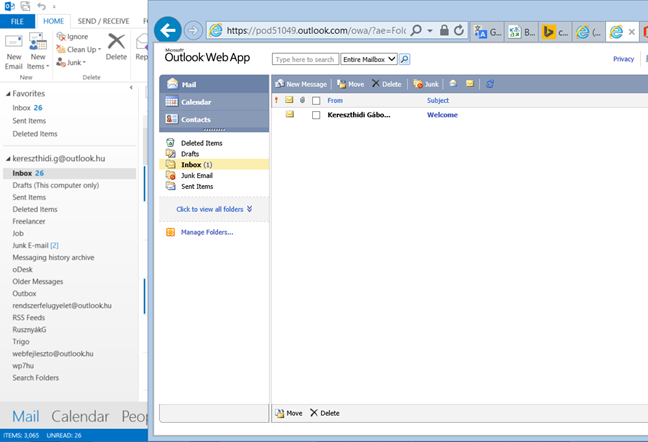
Task: Switch to Calendar in Outlook bottom navigation
Action: click(80, 416)
